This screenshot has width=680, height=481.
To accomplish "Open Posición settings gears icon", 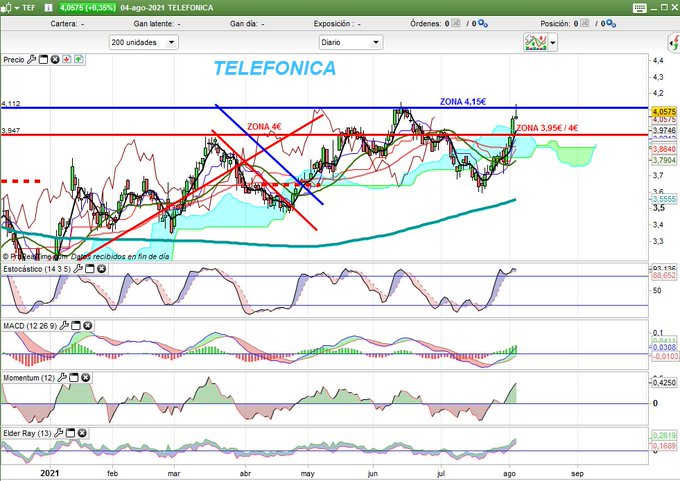I will 611,24.
